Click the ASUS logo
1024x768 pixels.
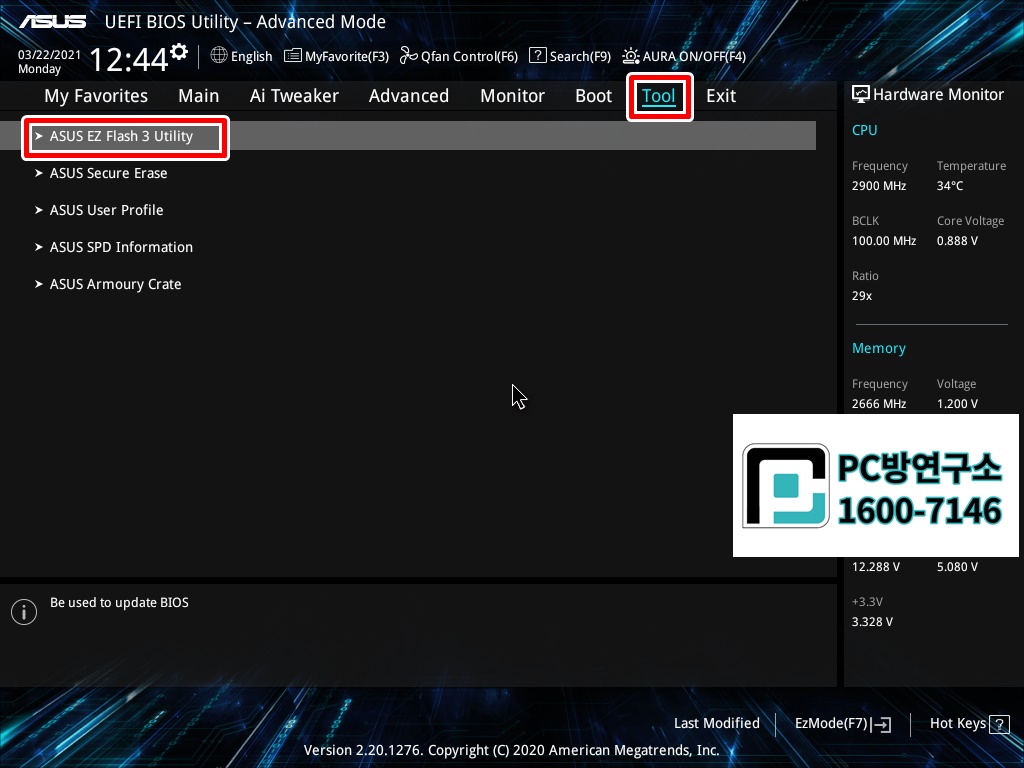coord(52,22)
